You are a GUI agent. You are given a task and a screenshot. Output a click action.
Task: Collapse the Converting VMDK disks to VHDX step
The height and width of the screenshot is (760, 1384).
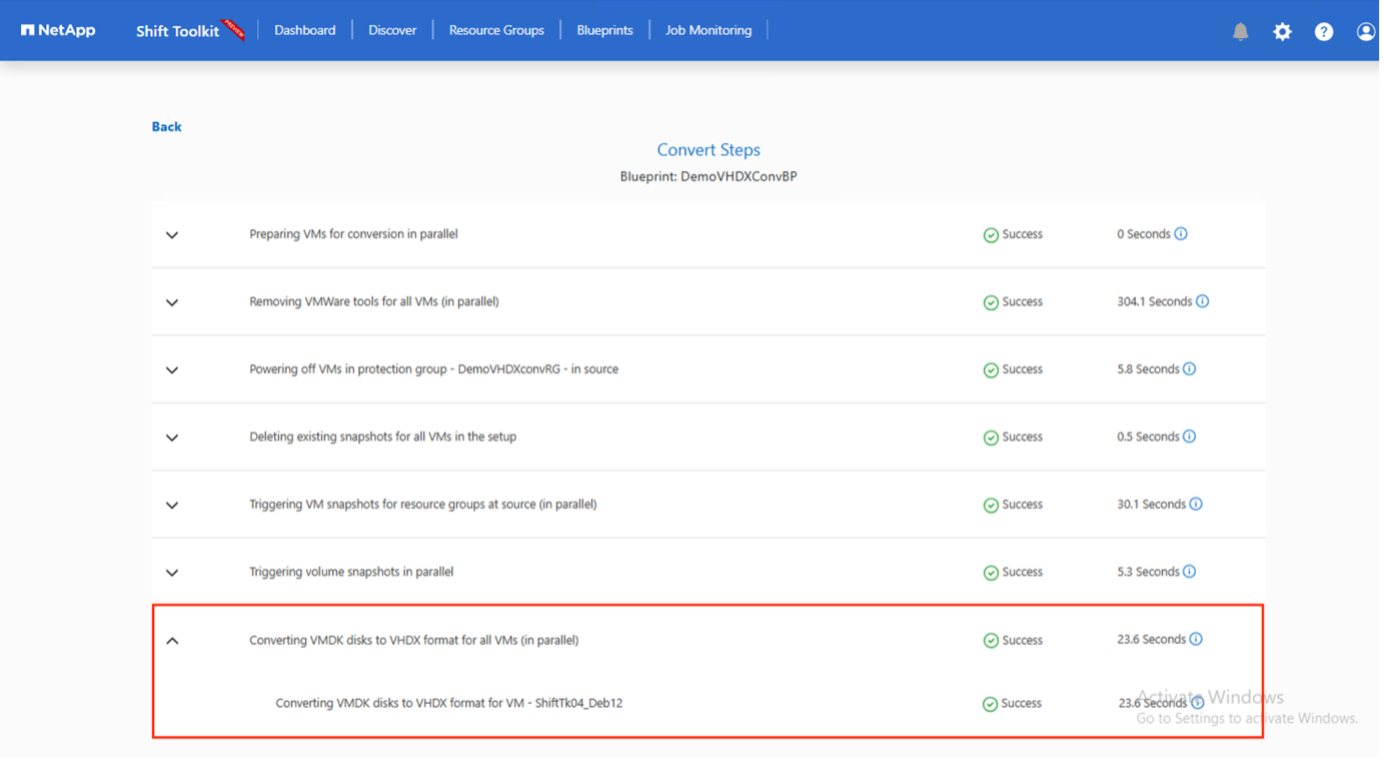(172, 640)
